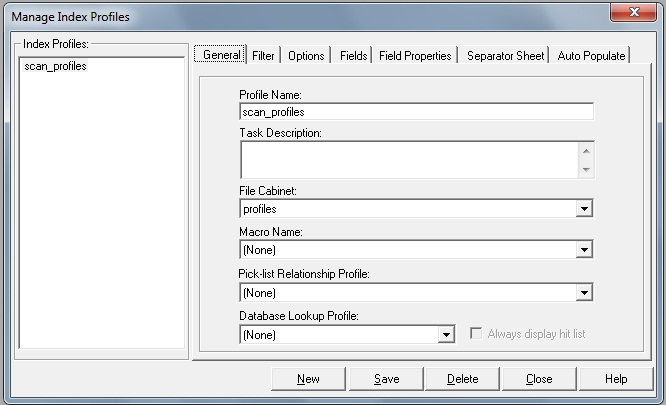Open the Separator Sheet tab
Viewport: 666px width, 405px height.
click(x=505, y=56)
